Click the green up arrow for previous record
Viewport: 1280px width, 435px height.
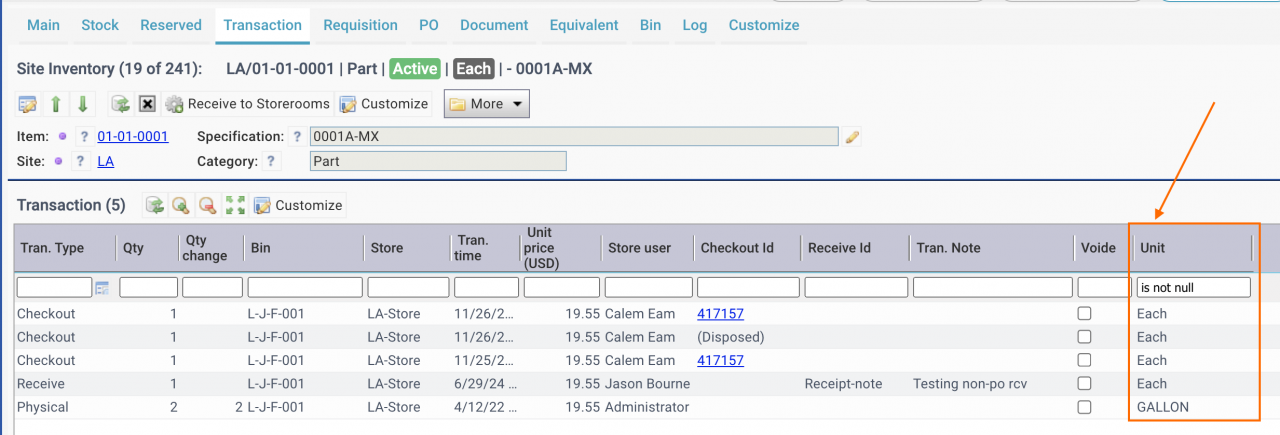pyautogui.click(x=56, y=104)
